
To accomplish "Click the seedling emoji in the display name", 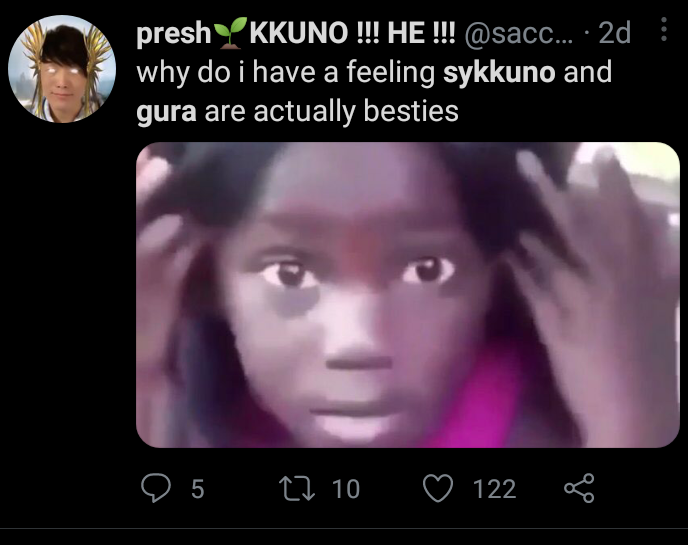I will click(x=230, y=32).
